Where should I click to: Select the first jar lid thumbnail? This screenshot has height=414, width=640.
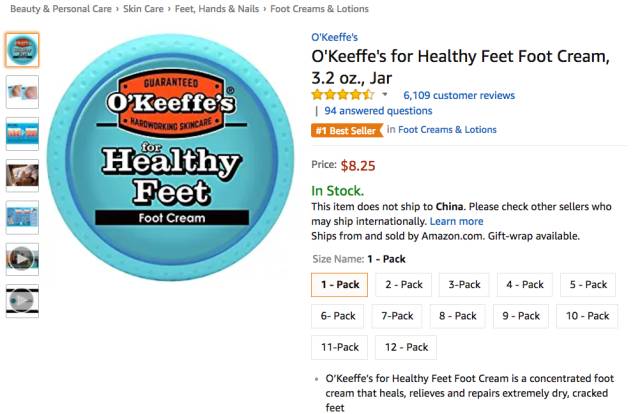click(x=21, y=49)
